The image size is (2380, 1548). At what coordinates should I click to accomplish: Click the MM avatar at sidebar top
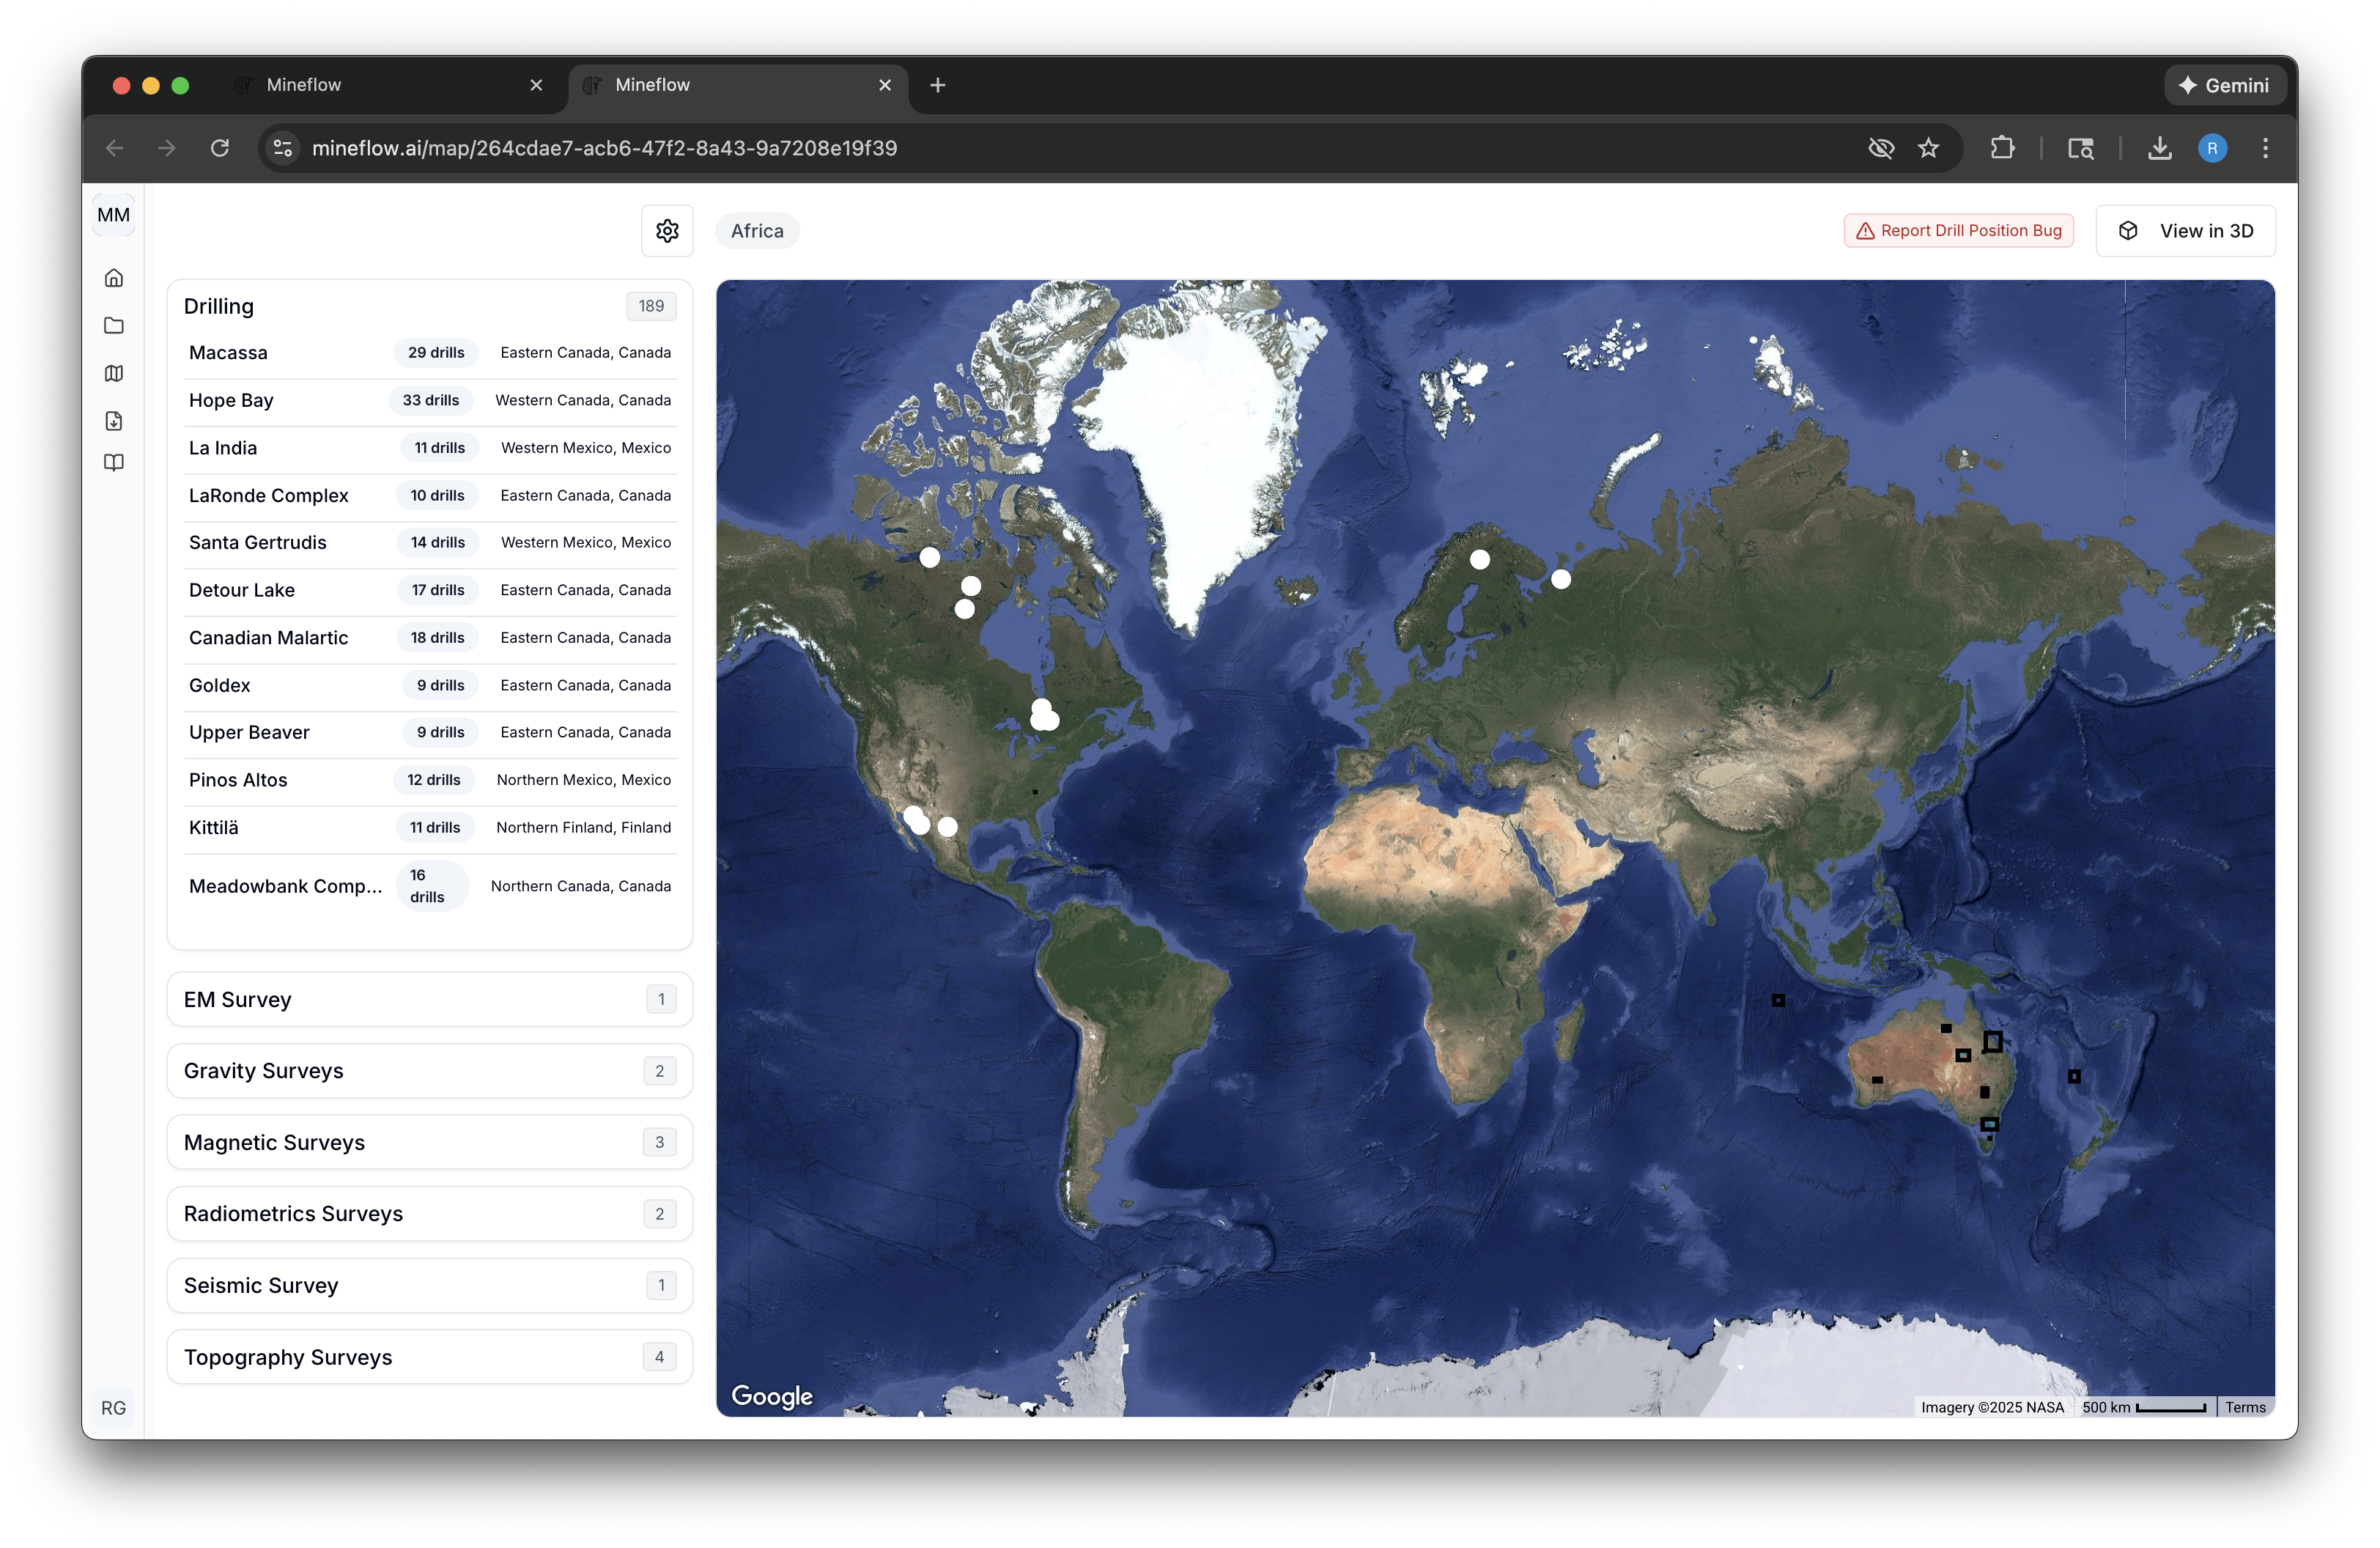tap(113, 214)
